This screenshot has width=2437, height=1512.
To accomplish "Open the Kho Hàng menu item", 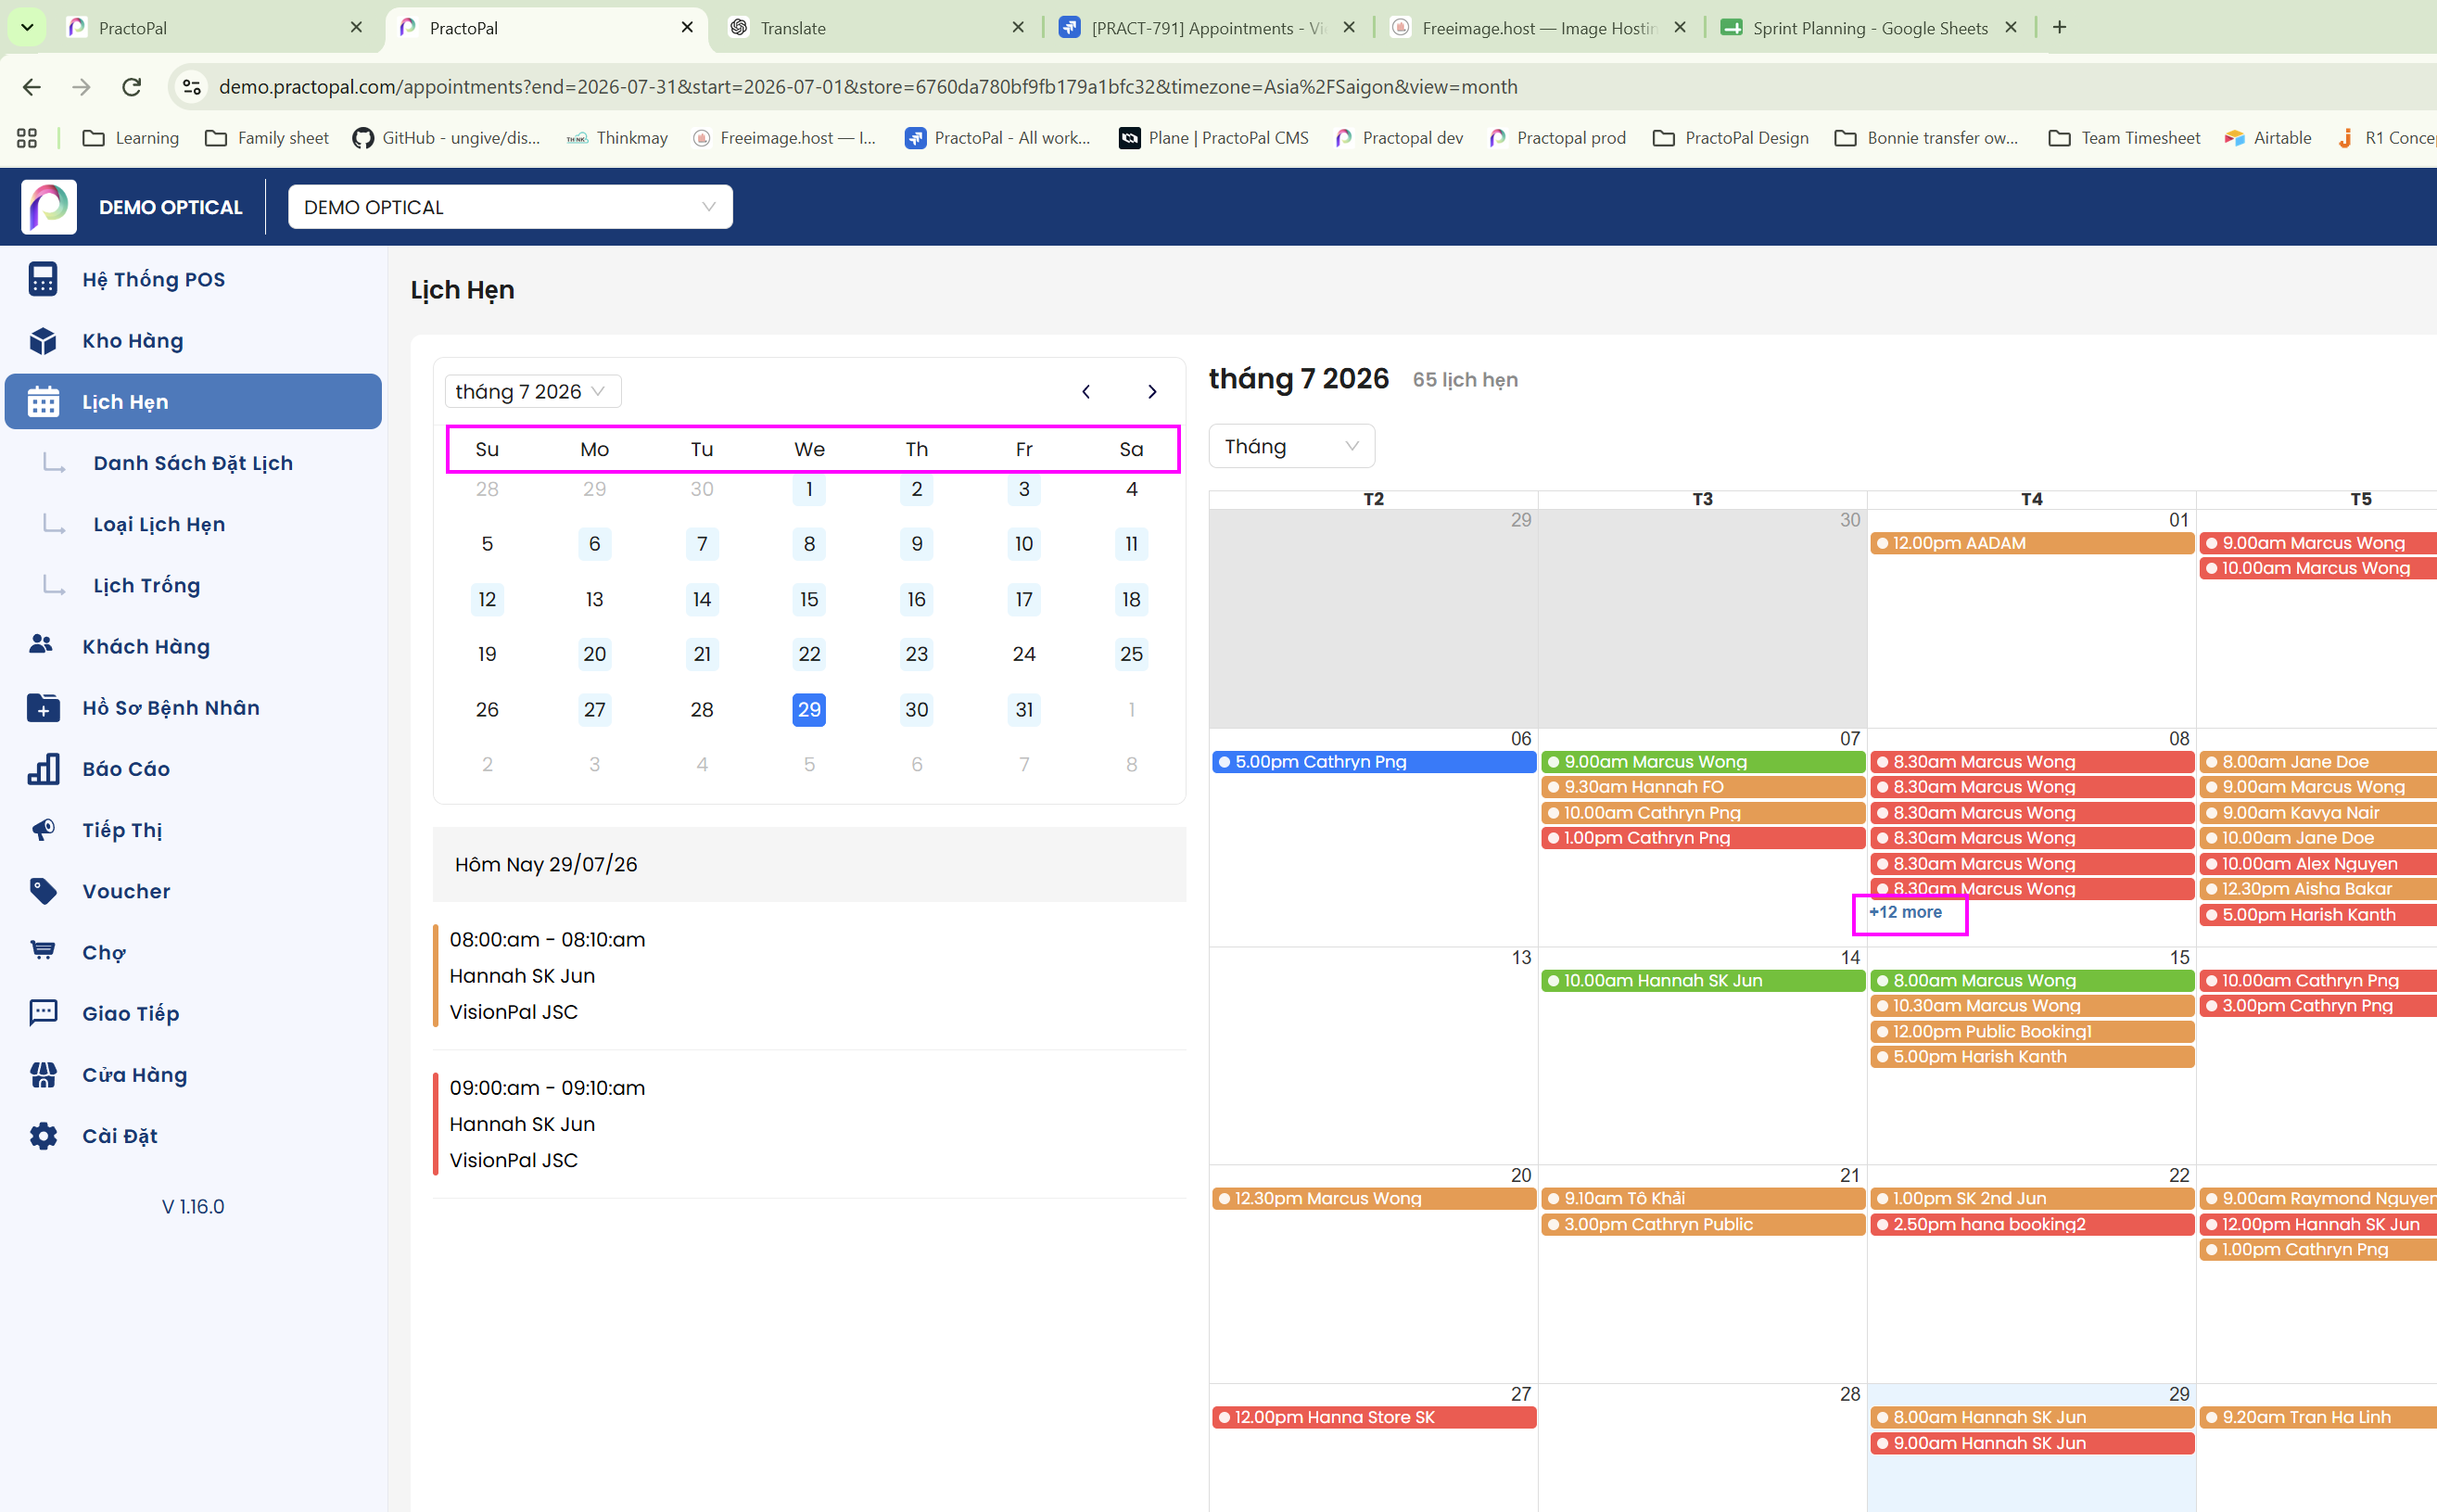I will click(x=193, y=341).
